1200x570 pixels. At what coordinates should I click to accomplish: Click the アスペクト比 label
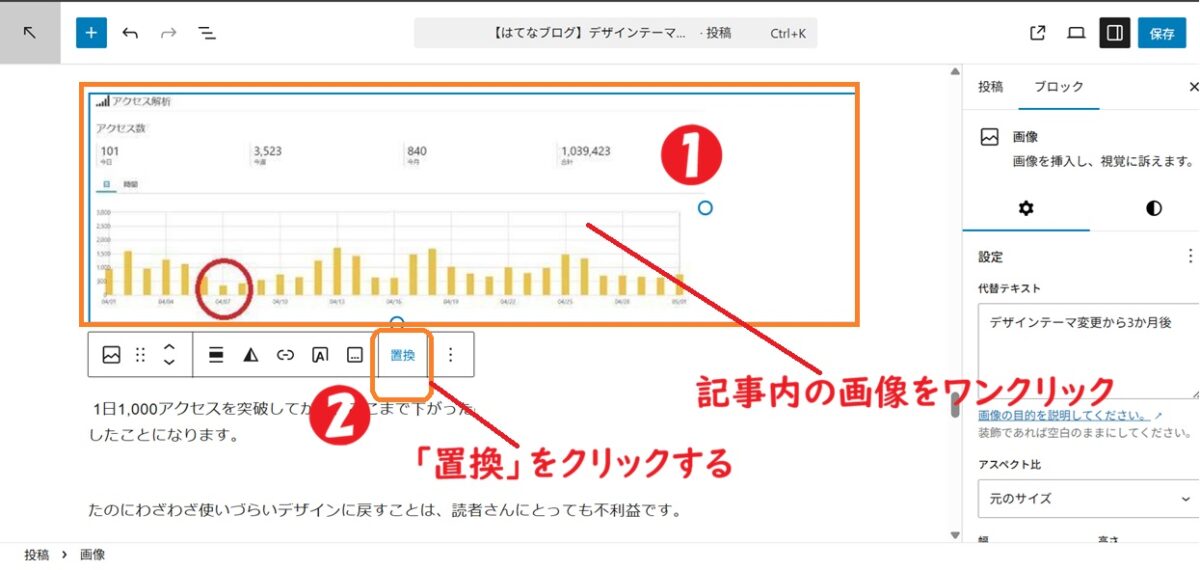[x=1009, y=465]
